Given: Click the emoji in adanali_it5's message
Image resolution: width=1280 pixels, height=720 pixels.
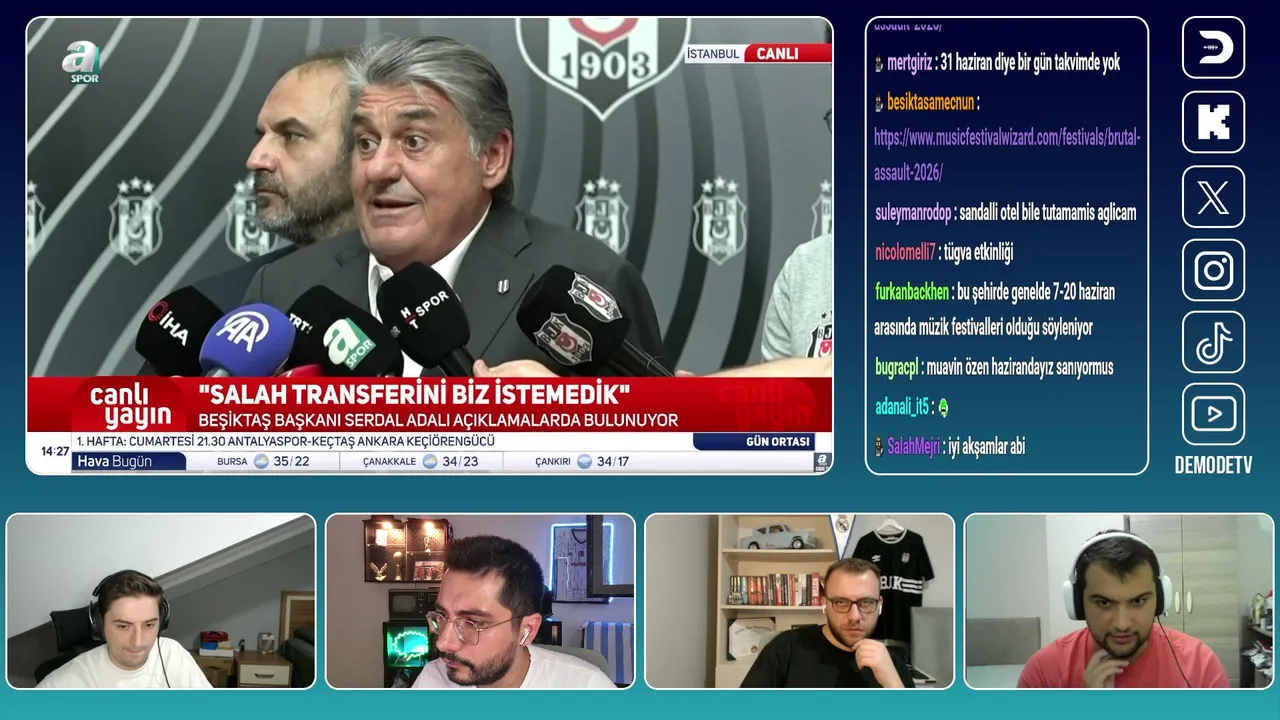Looking at the screenshot, I should 943,407.
